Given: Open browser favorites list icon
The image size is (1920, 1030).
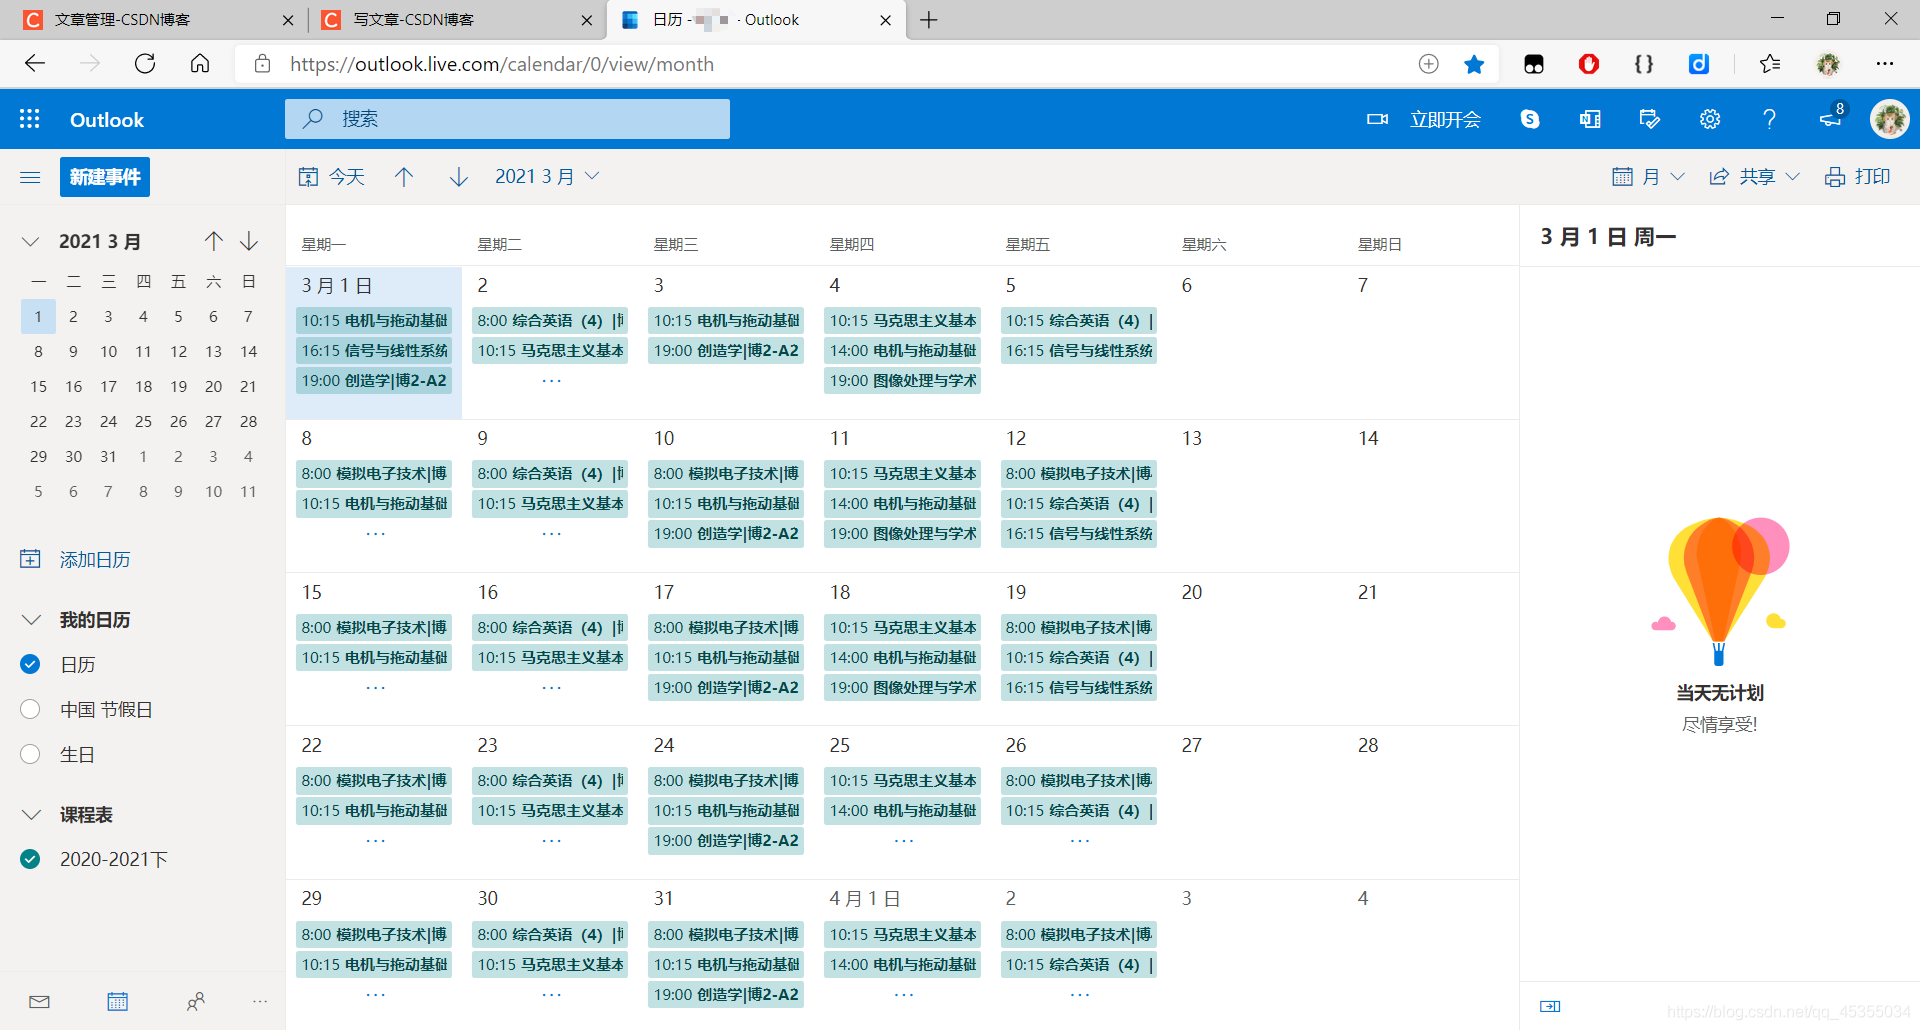Looking at the screenshot, I should click(1770, 64).
